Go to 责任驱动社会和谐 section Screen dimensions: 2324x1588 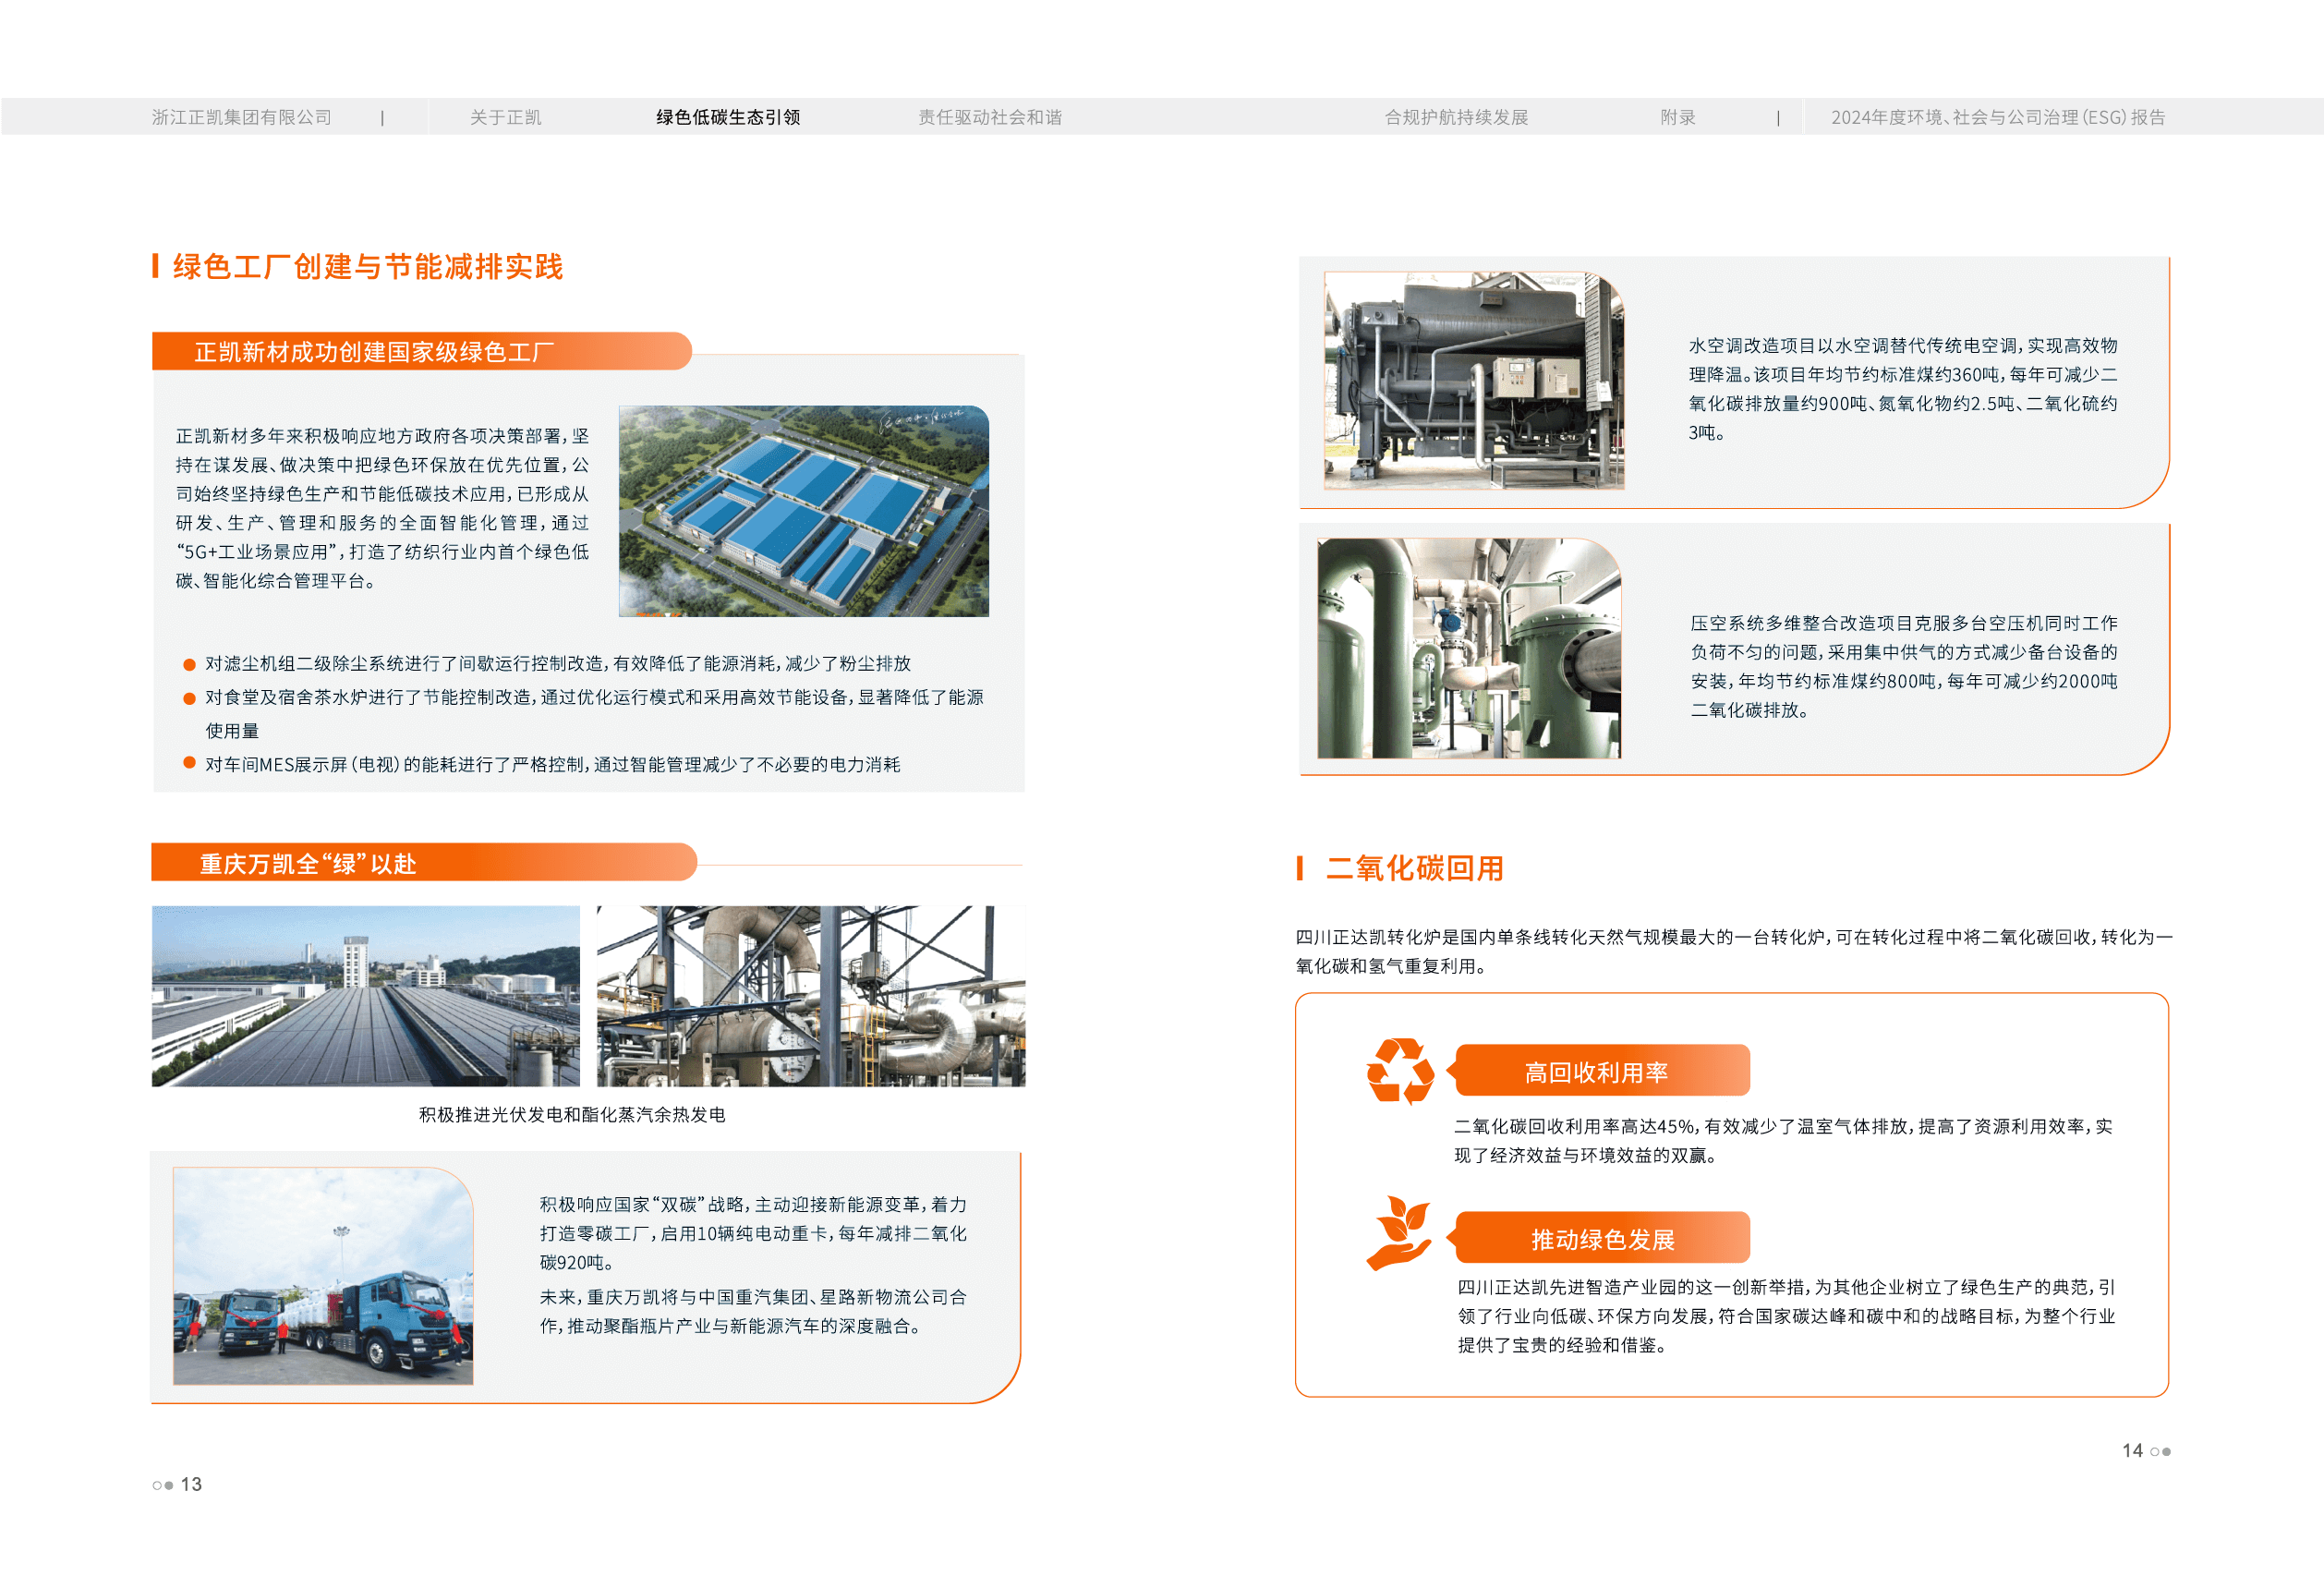coord(989,117)
